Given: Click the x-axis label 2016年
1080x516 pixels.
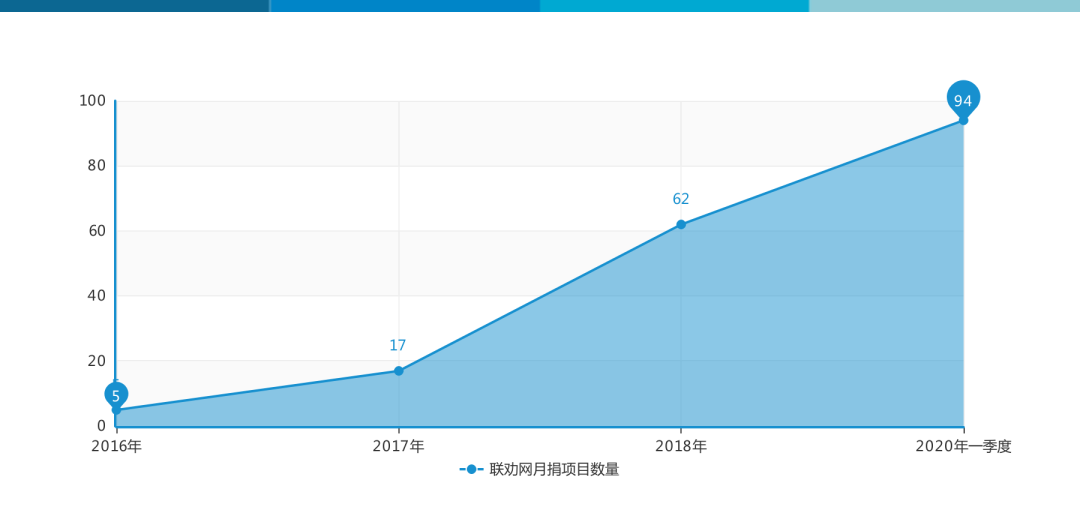Looking at the screenshot, I should 116,446.
